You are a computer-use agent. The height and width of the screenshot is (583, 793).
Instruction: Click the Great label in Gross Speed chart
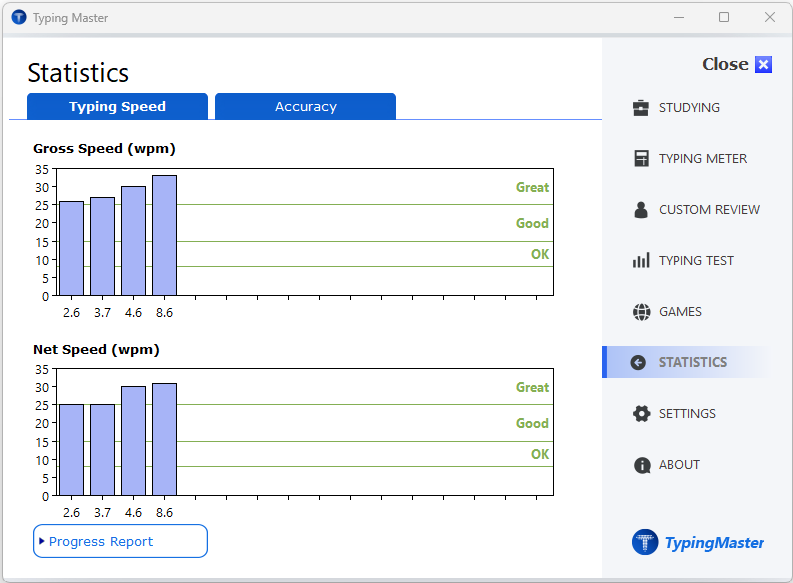pos(532,187)
